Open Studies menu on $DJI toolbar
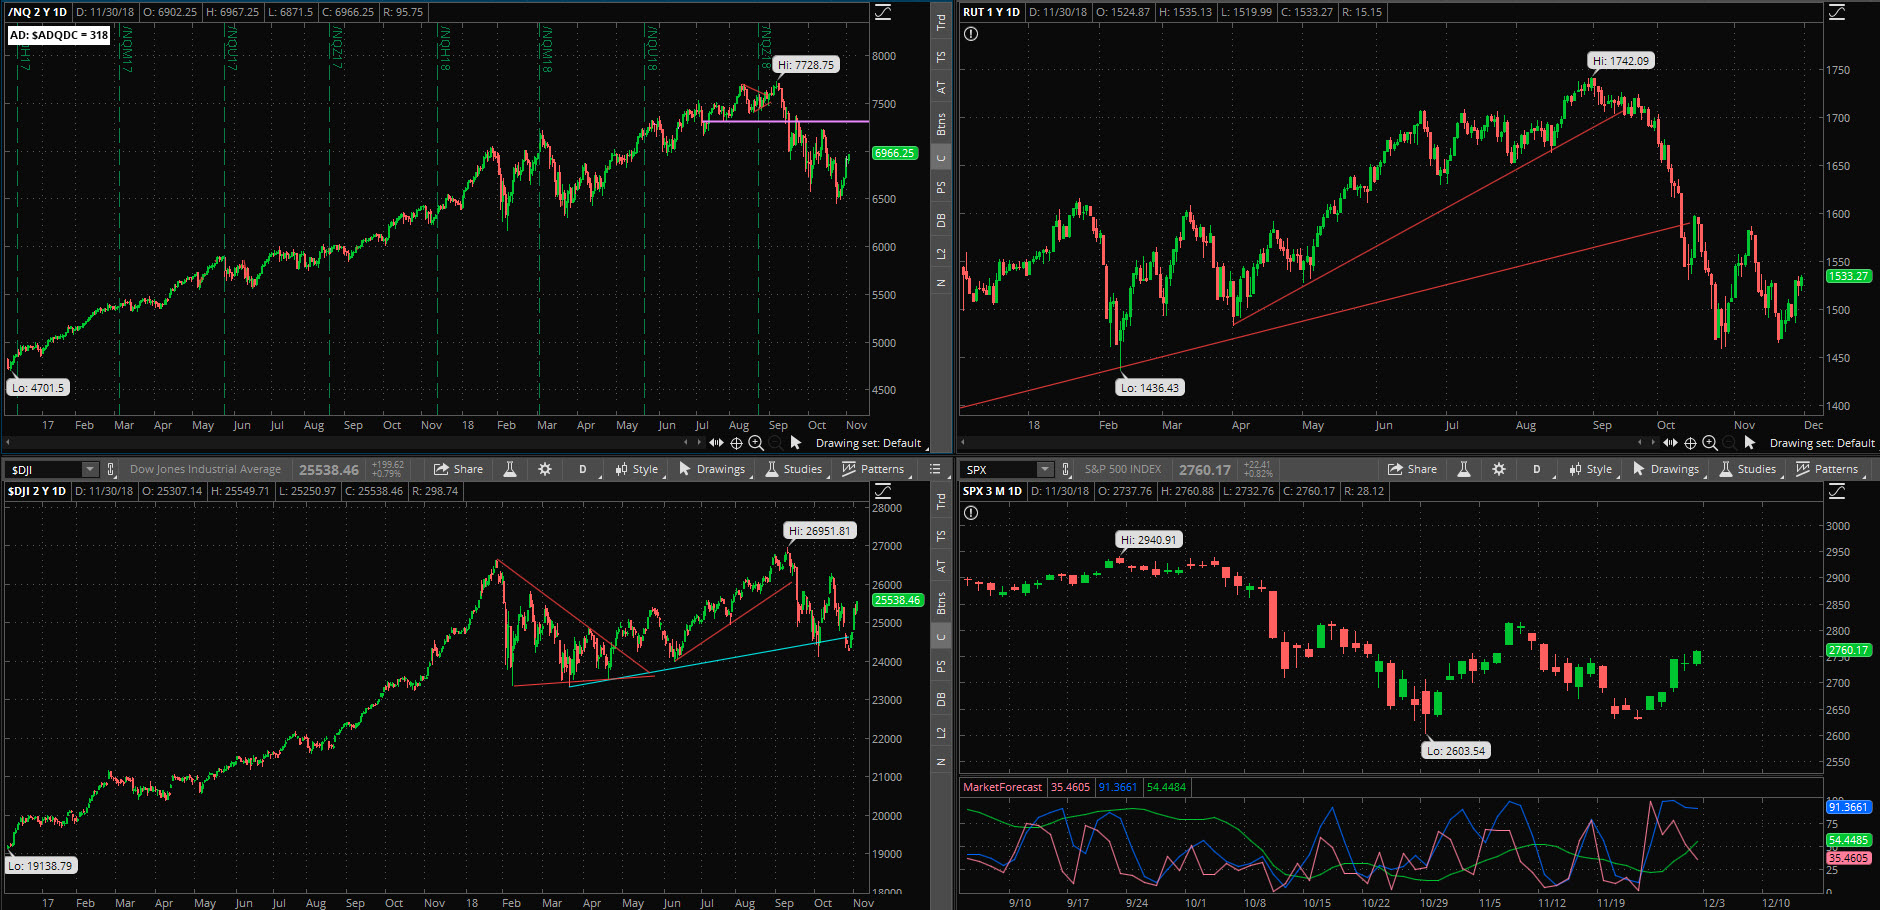This screenshot has width=1880, height=910. click(x=794, y=469)
